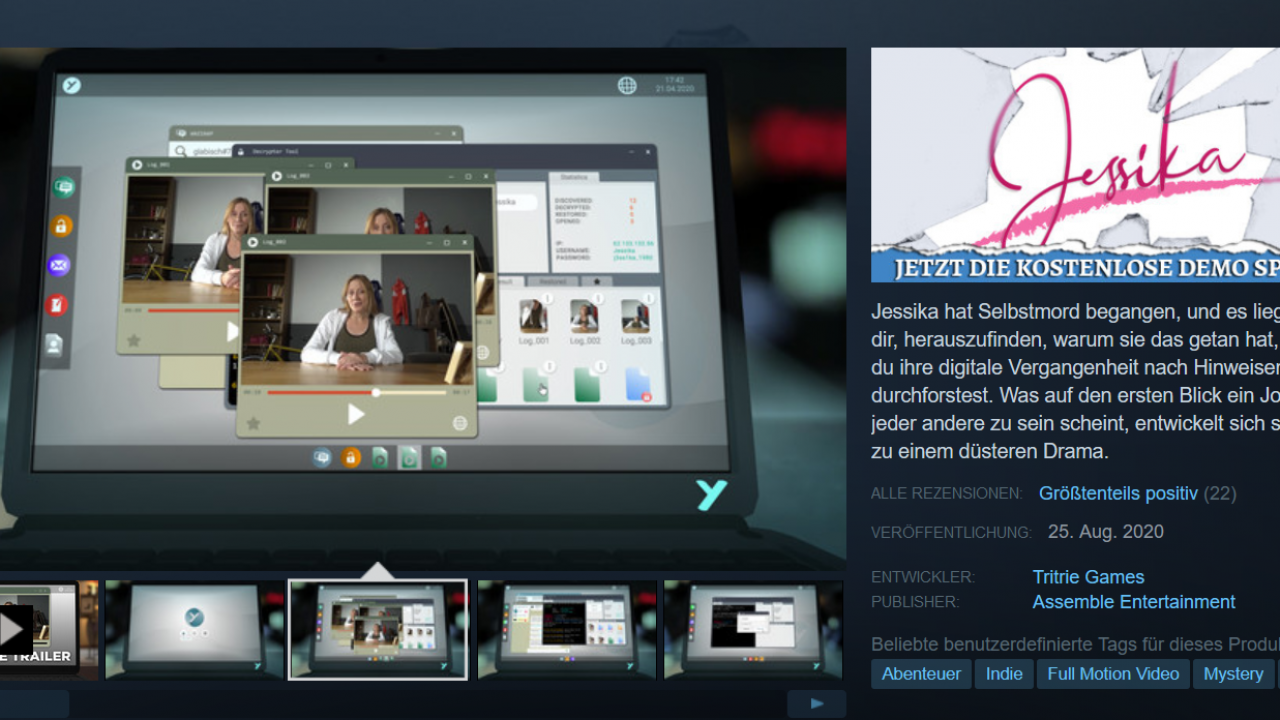This screenshot has width=1280, height=720.
Task: Click the Abenteuer tag
Action: (921, 674)
